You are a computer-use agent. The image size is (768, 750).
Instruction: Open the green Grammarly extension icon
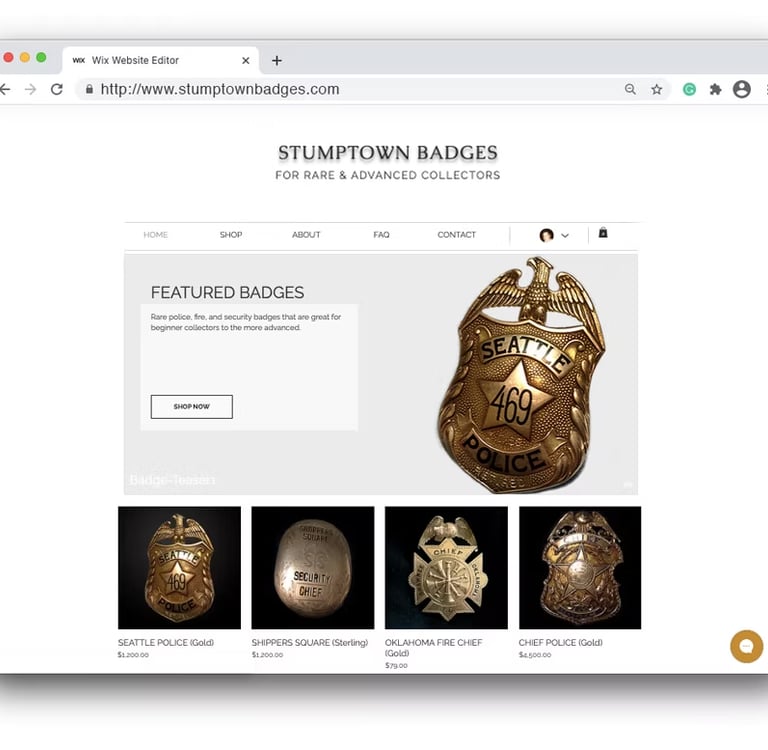pos(690,89)
